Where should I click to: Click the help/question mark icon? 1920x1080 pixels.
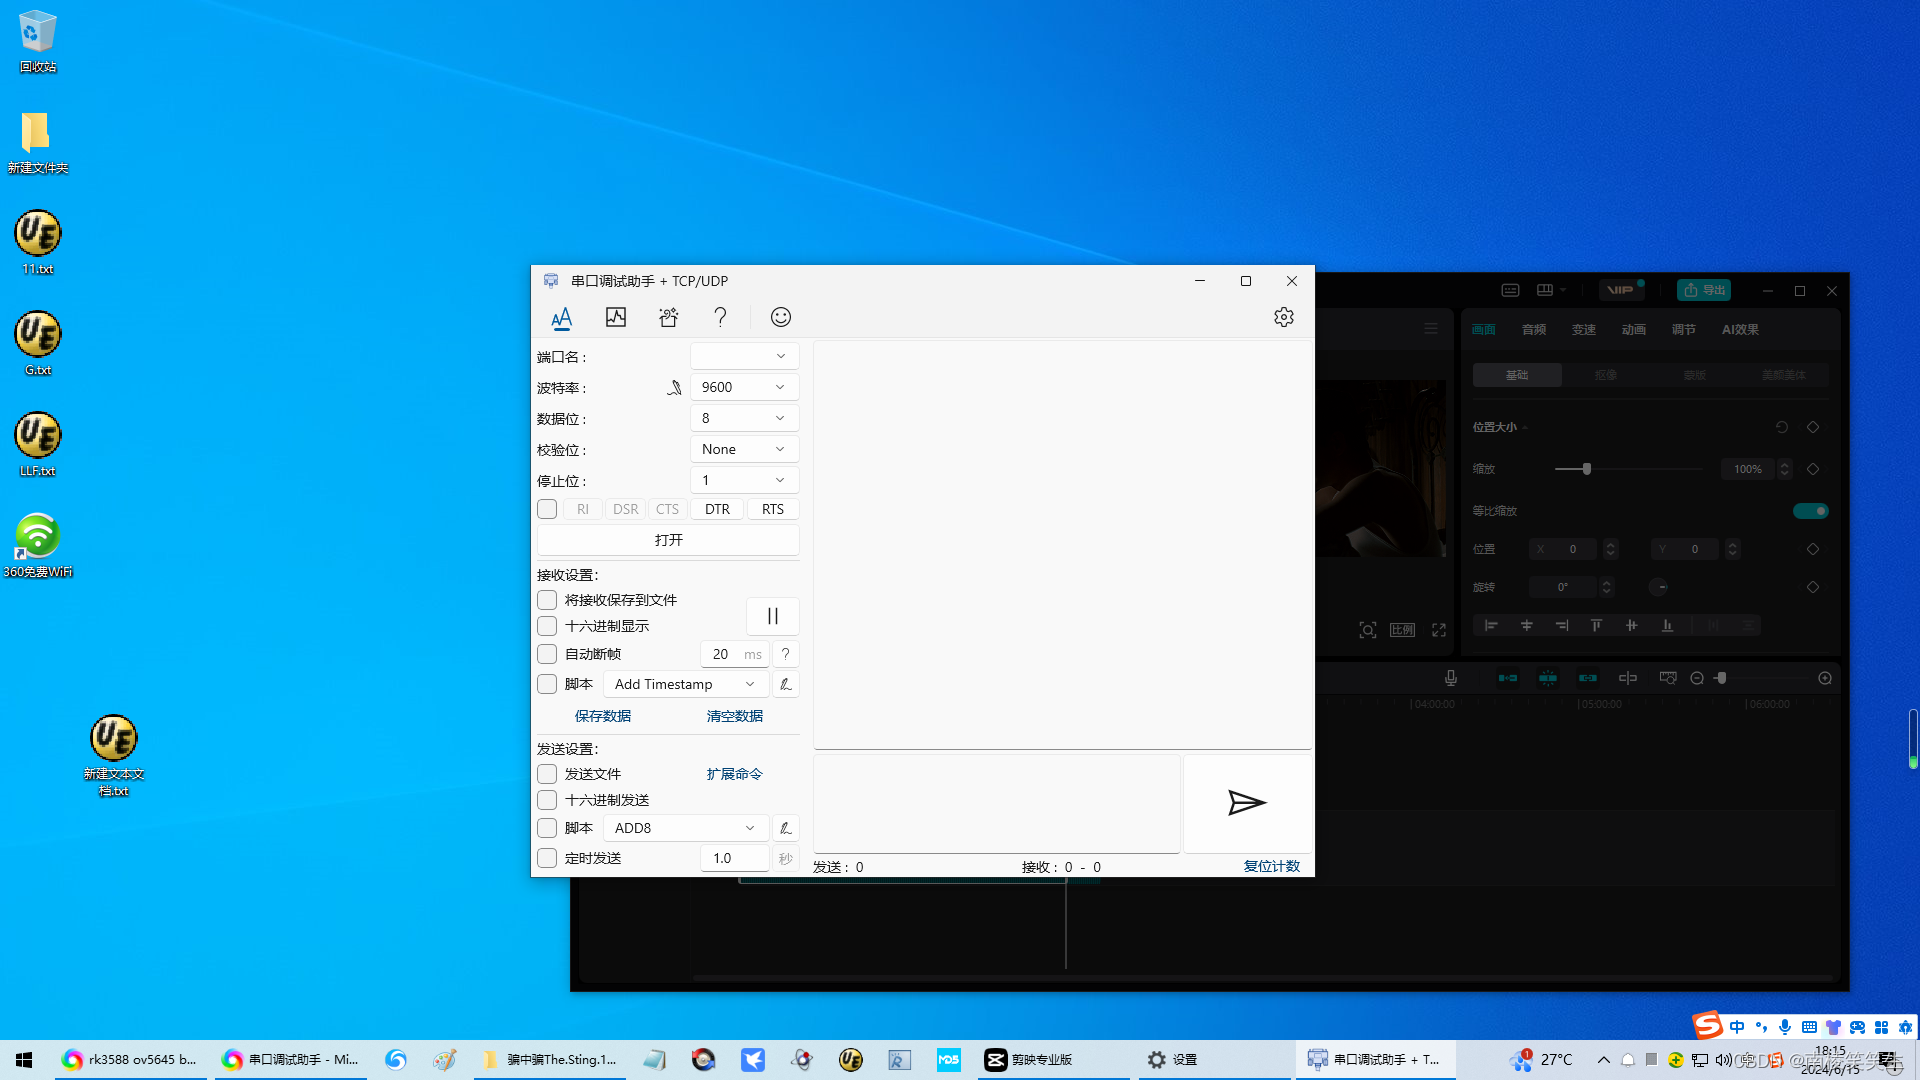tap(721, 316)
